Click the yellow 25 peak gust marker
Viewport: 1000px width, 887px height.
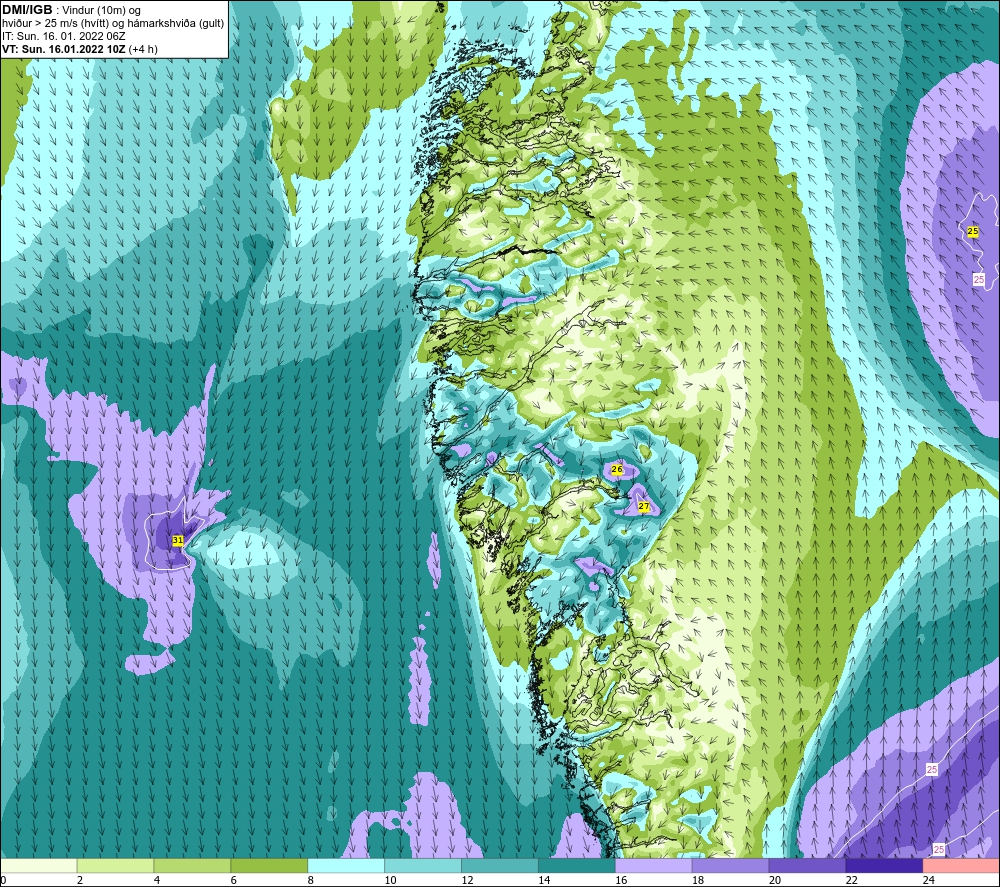973,231
